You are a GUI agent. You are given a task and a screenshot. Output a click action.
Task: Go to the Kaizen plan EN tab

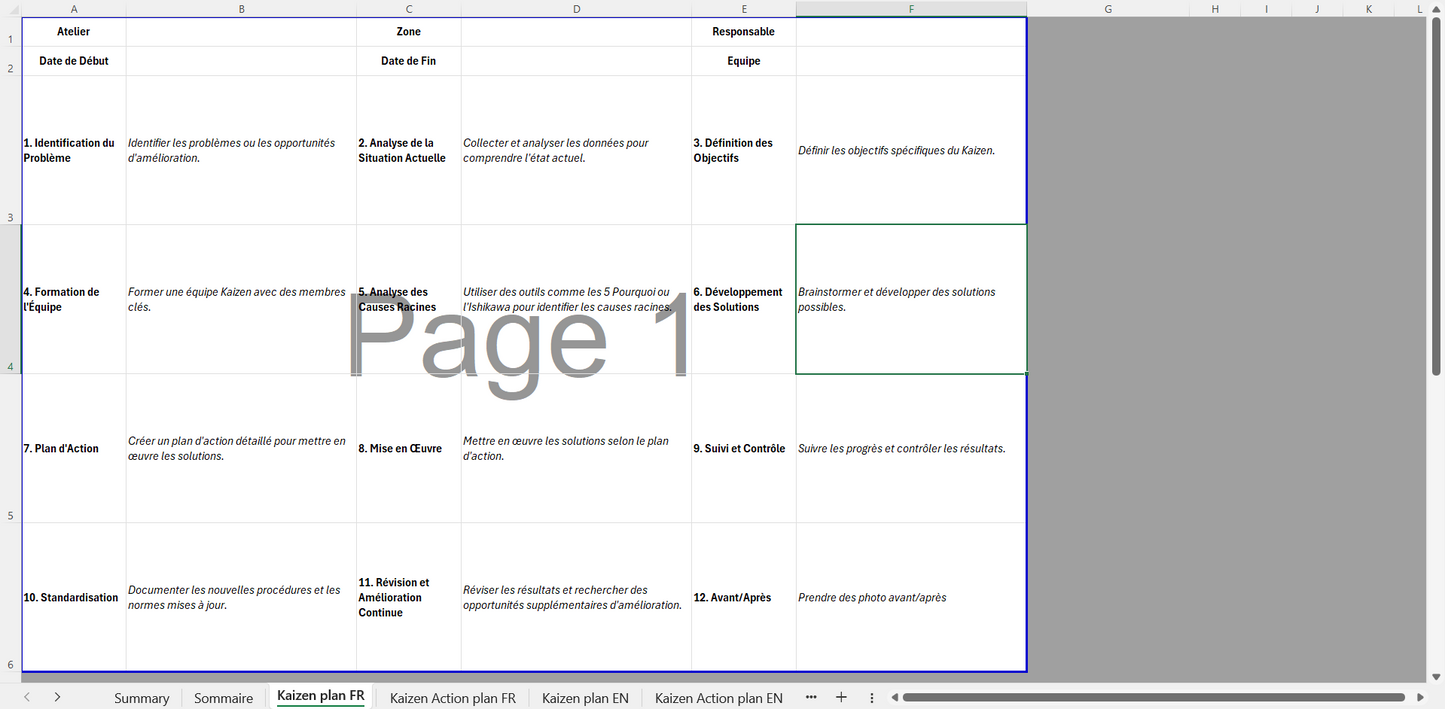coord(585,698)
